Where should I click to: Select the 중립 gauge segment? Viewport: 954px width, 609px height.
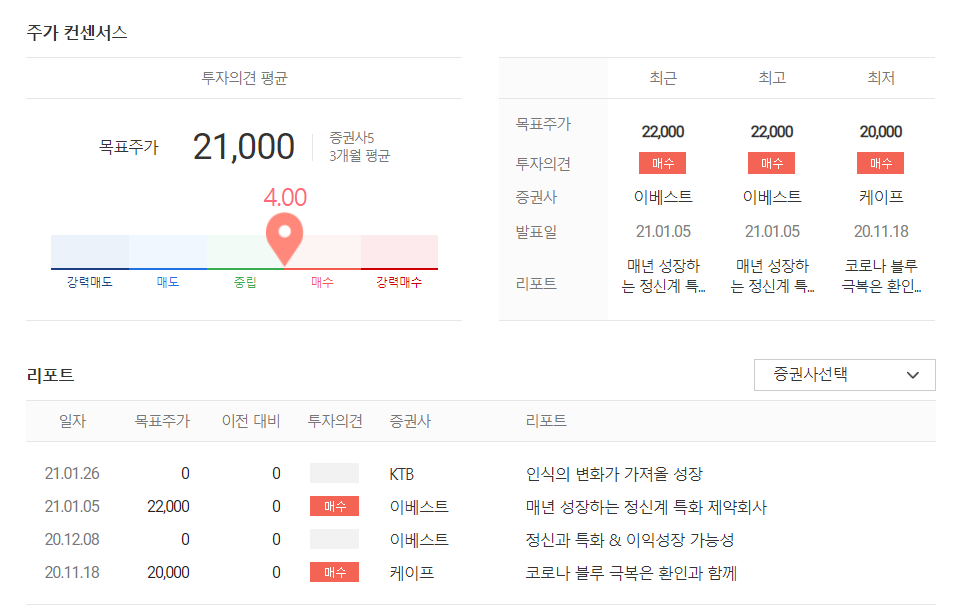245,252
